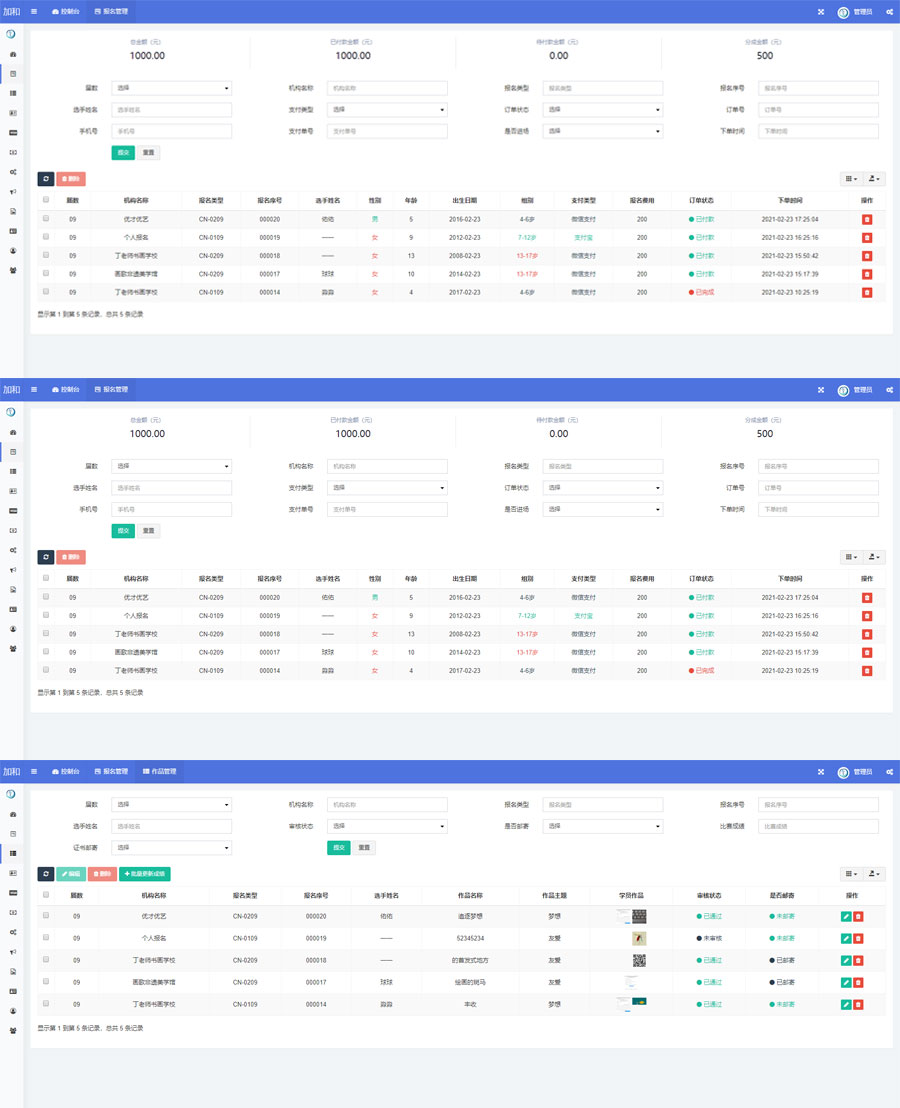Tick the select-all header checkbox in the middle screen's table
The image size is (900, 1108).
[46, 578]
